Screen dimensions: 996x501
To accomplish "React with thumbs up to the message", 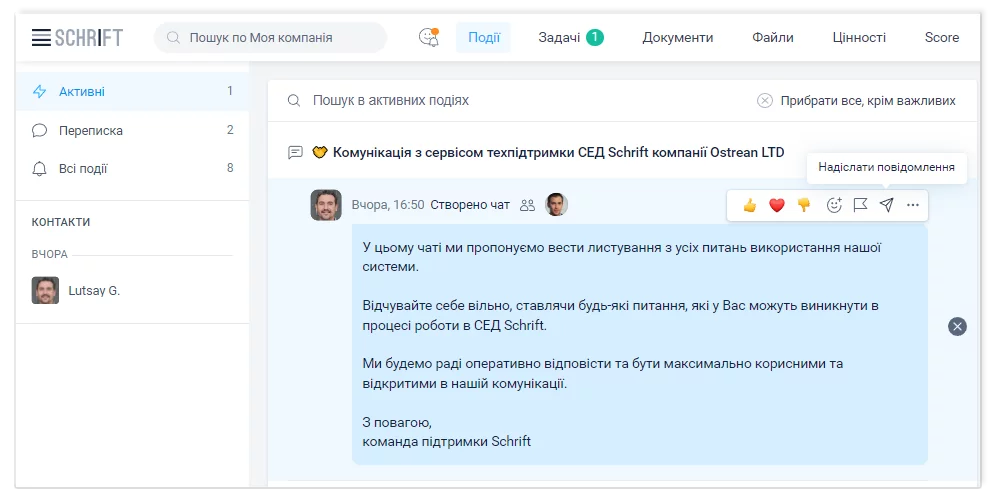I will [x=750, y=205].
